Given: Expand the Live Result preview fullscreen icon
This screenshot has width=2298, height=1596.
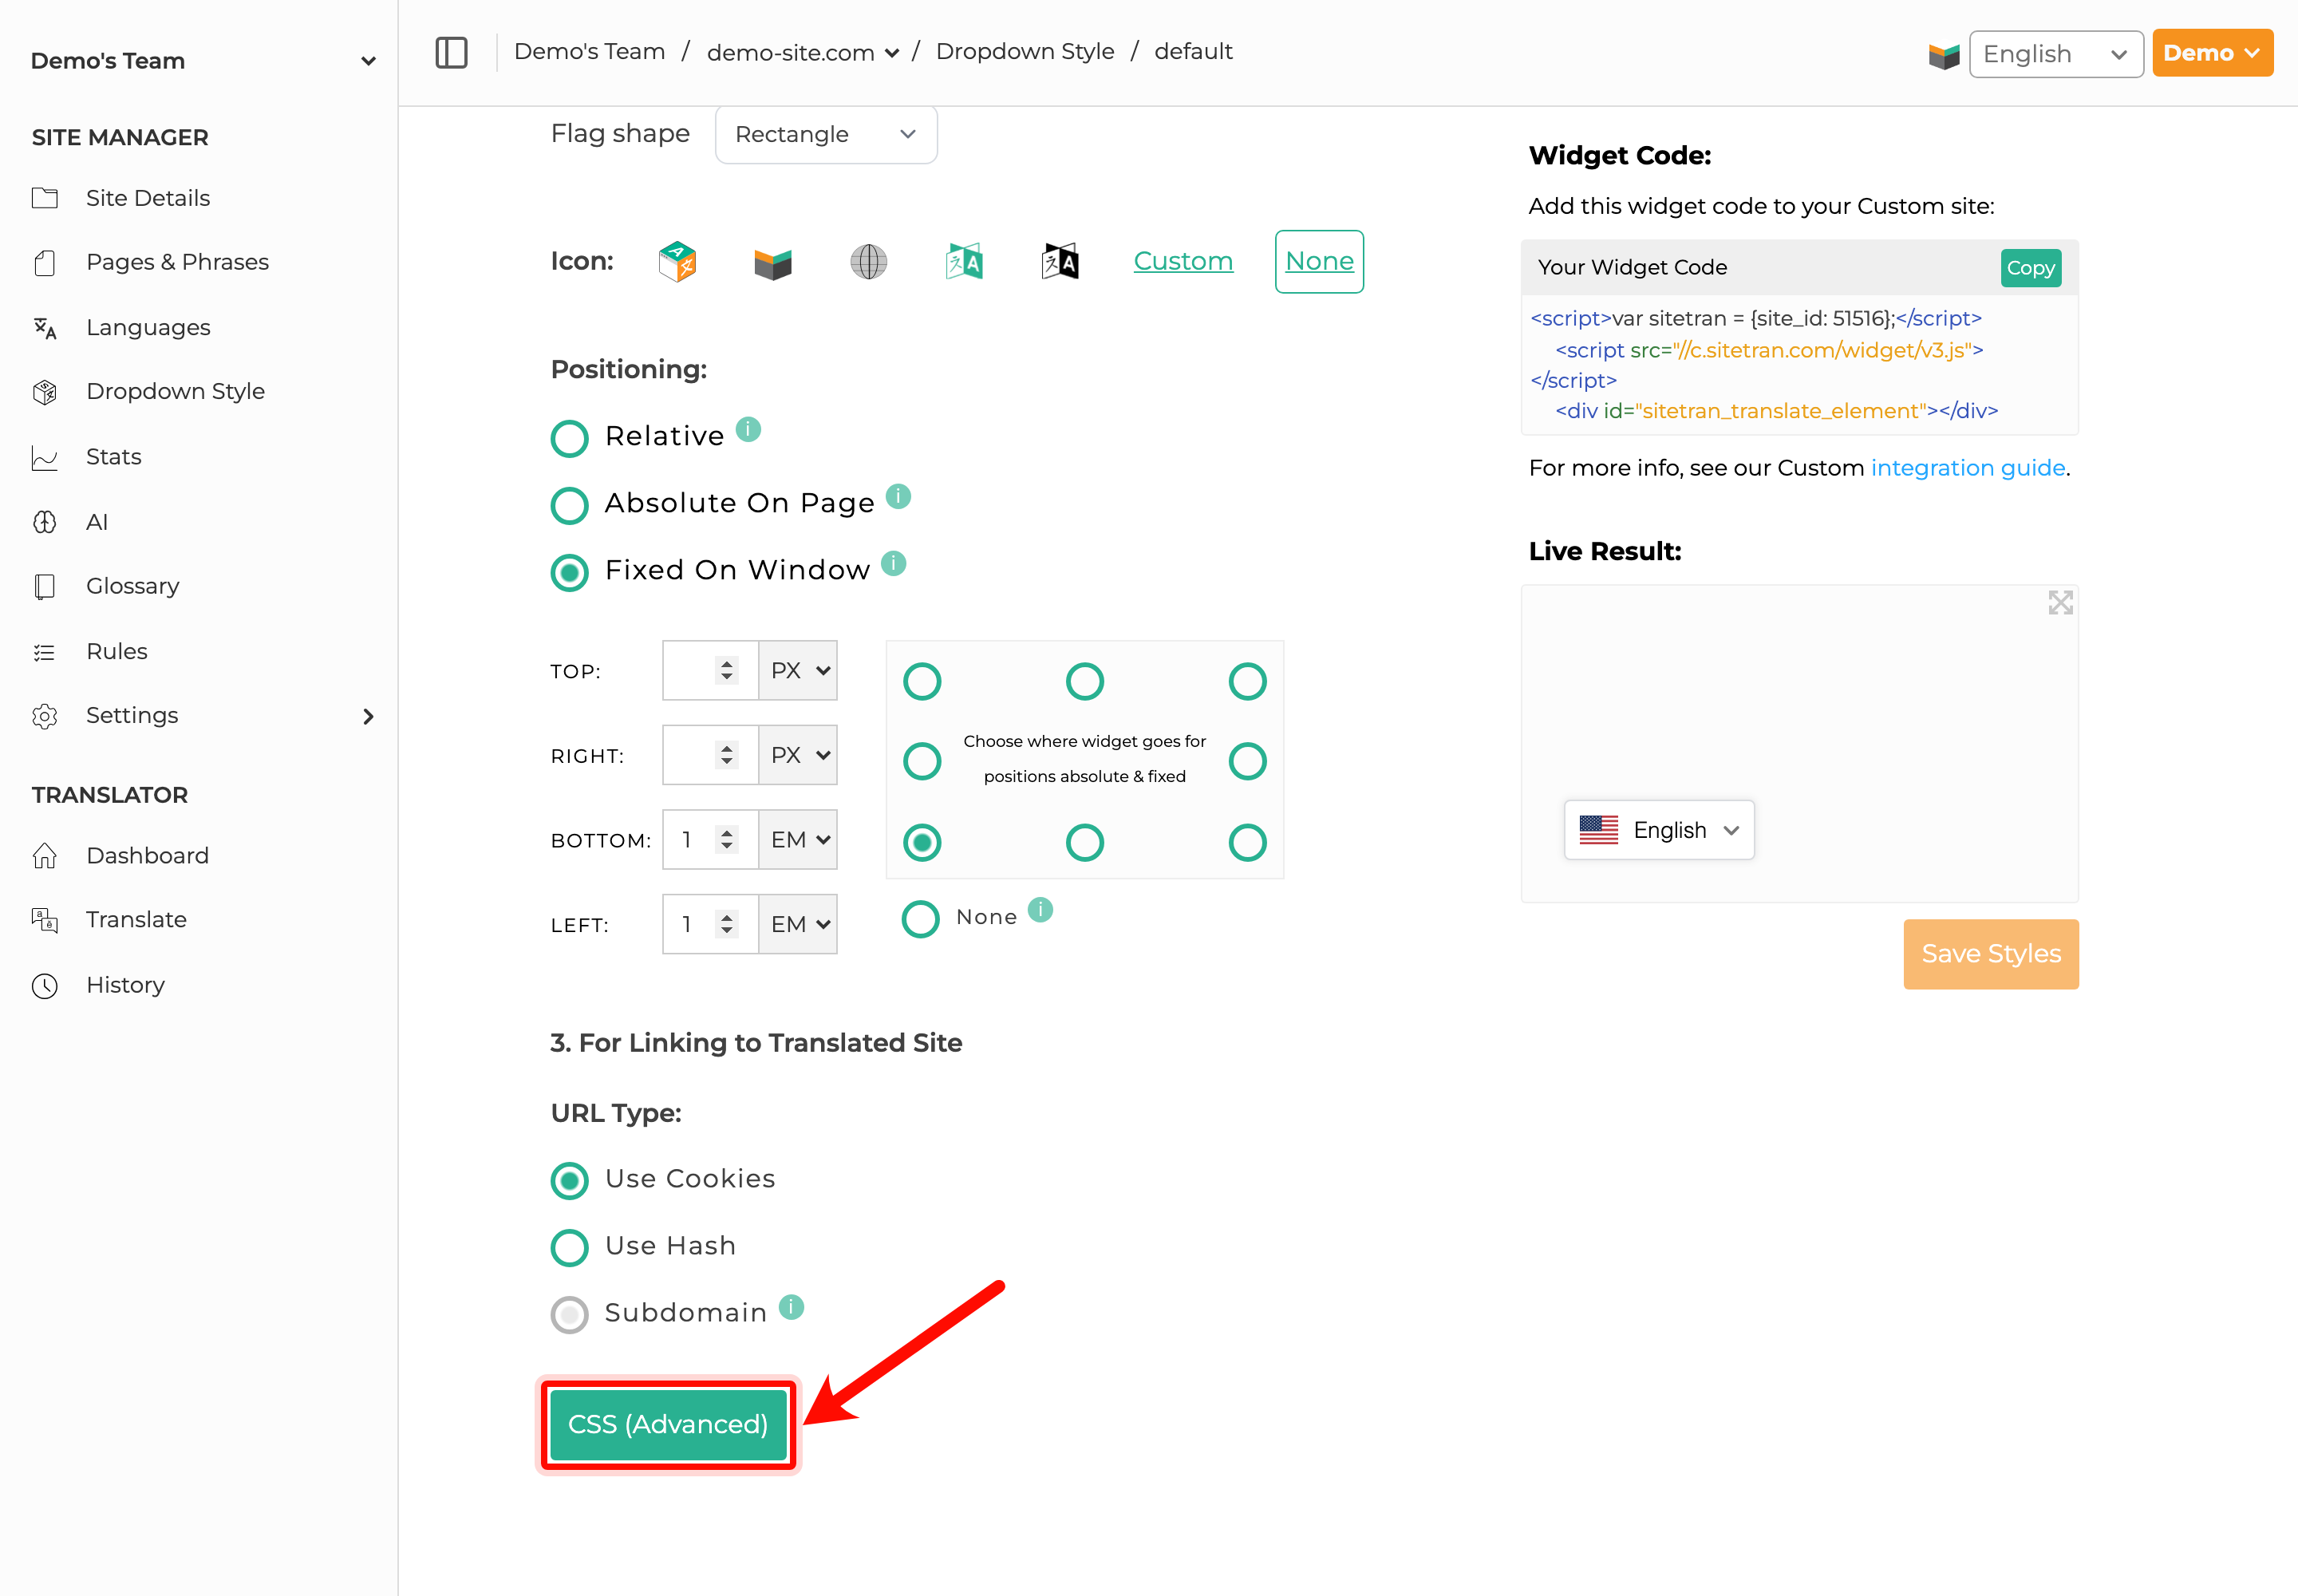Looking at the screenshot, I should pos(2060,602).
